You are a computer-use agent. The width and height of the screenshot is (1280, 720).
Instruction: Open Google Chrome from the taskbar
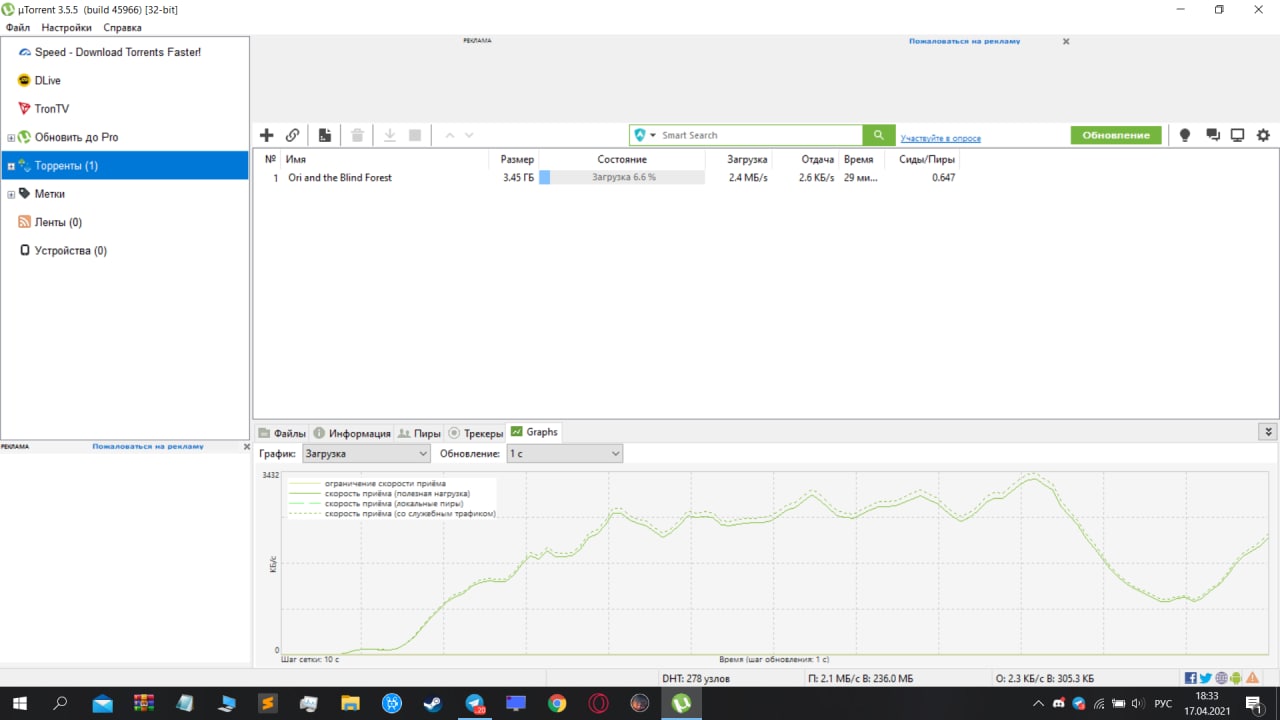point(557,704)
